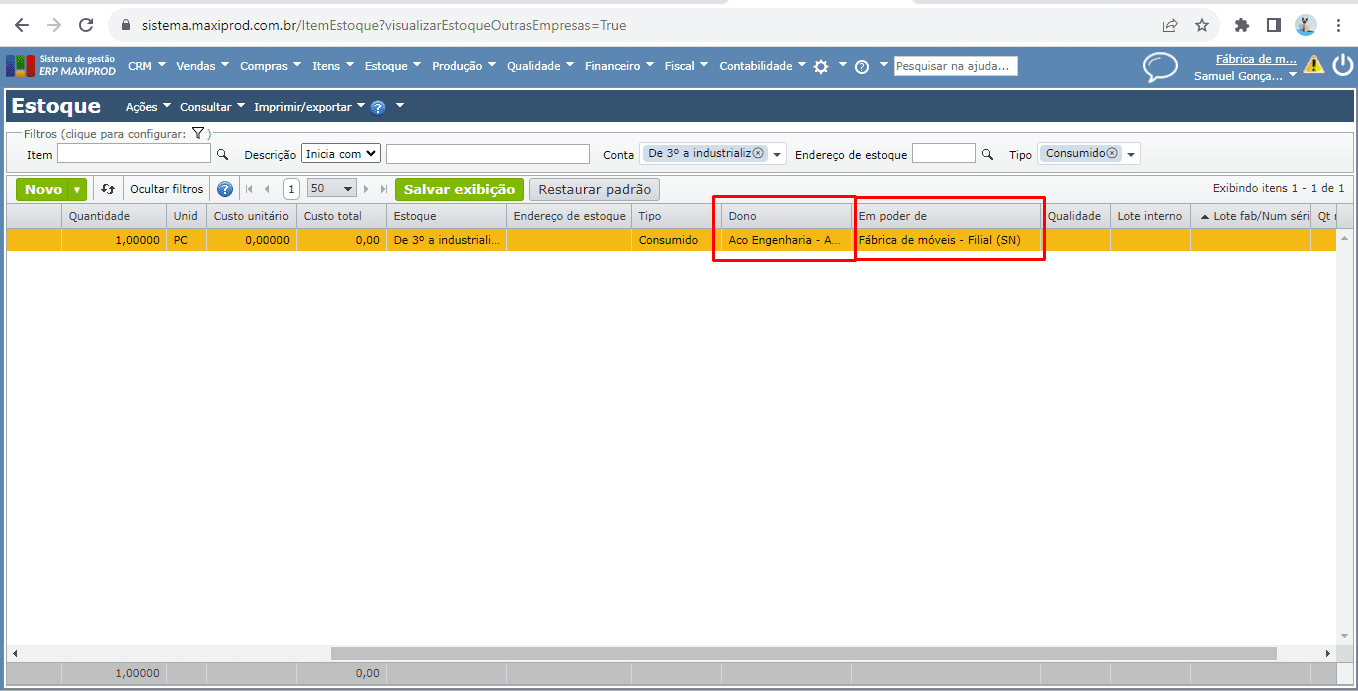Open the Tipo filter dropdown arrow
Image resolution: width=1358 pixels, height=691 pixels.
[1131, 154]
